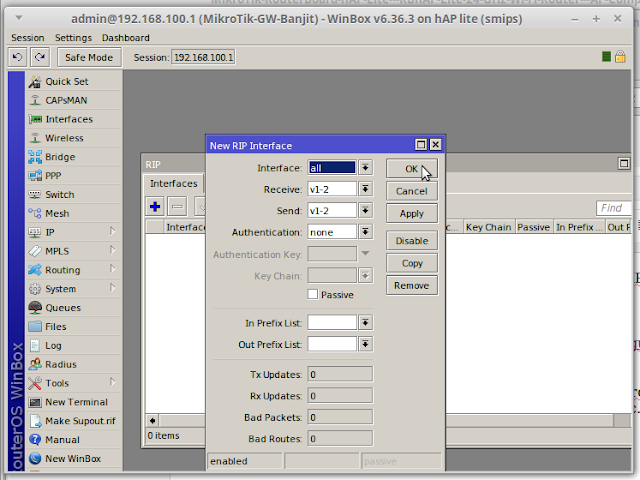Open Bridge menu in sidebar

click(74, 157)
